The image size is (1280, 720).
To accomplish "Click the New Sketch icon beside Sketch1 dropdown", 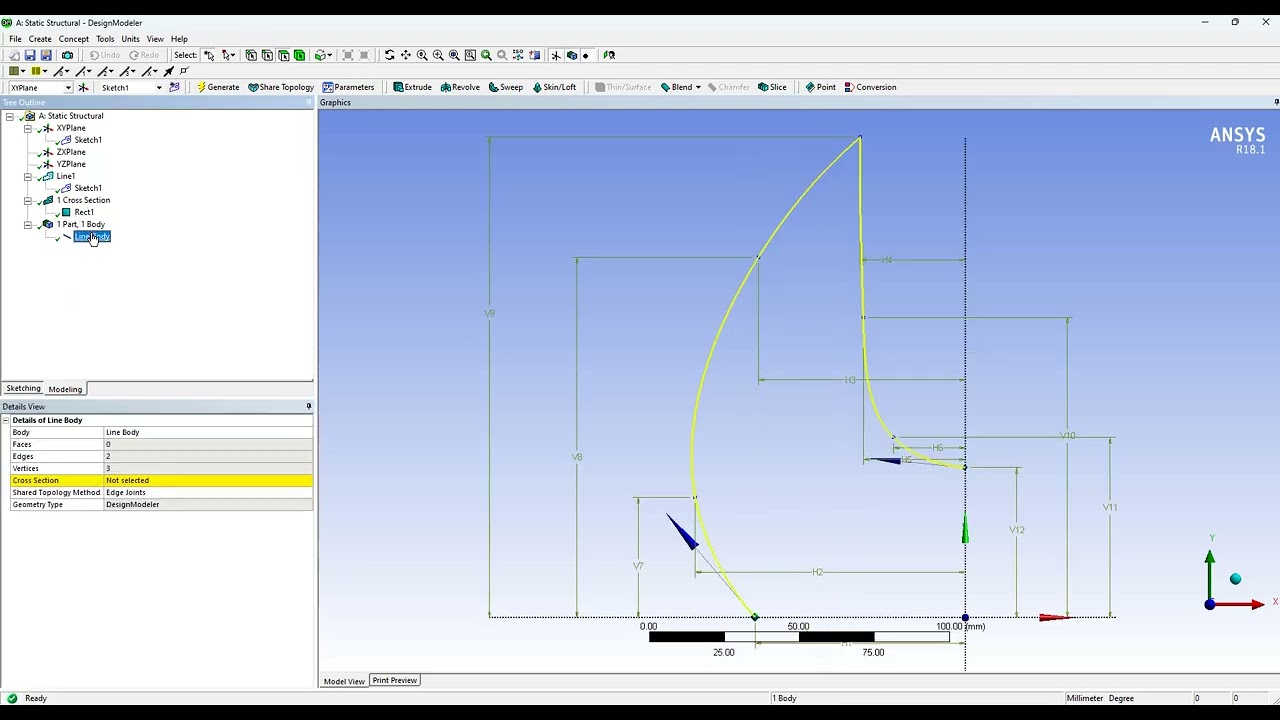I will [174, 87].
